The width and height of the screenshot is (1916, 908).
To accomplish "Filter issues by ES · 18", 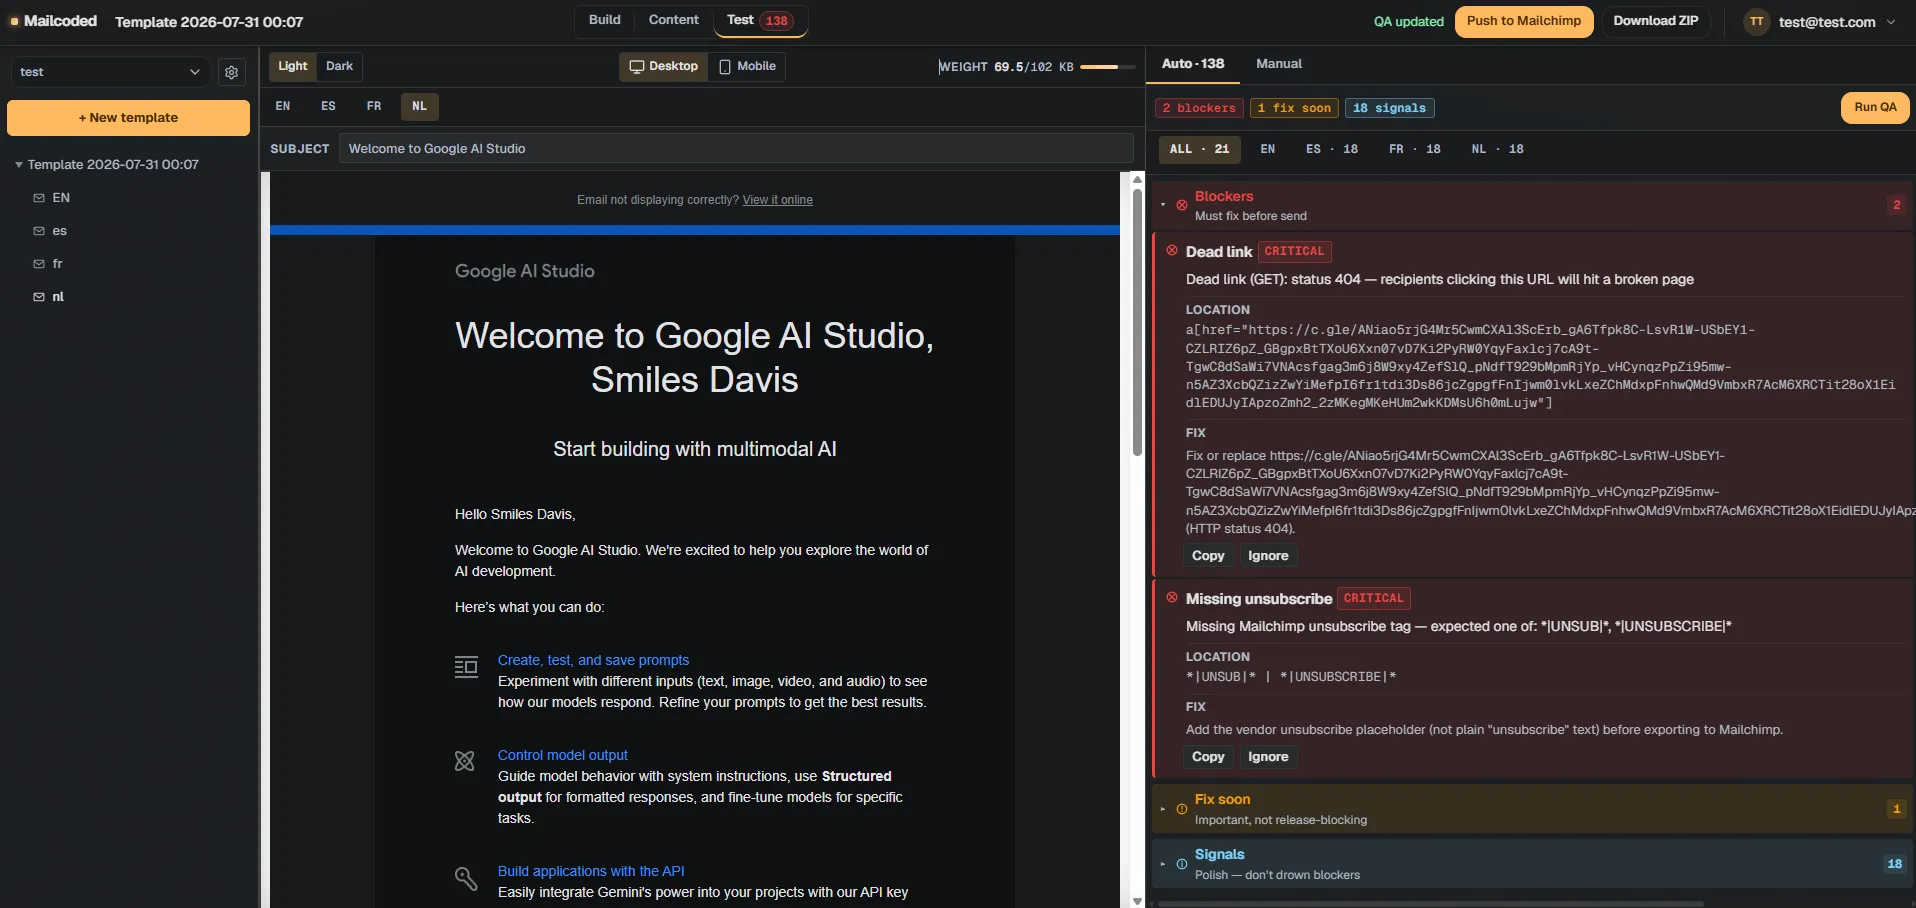I will (x=1332, y=149).
